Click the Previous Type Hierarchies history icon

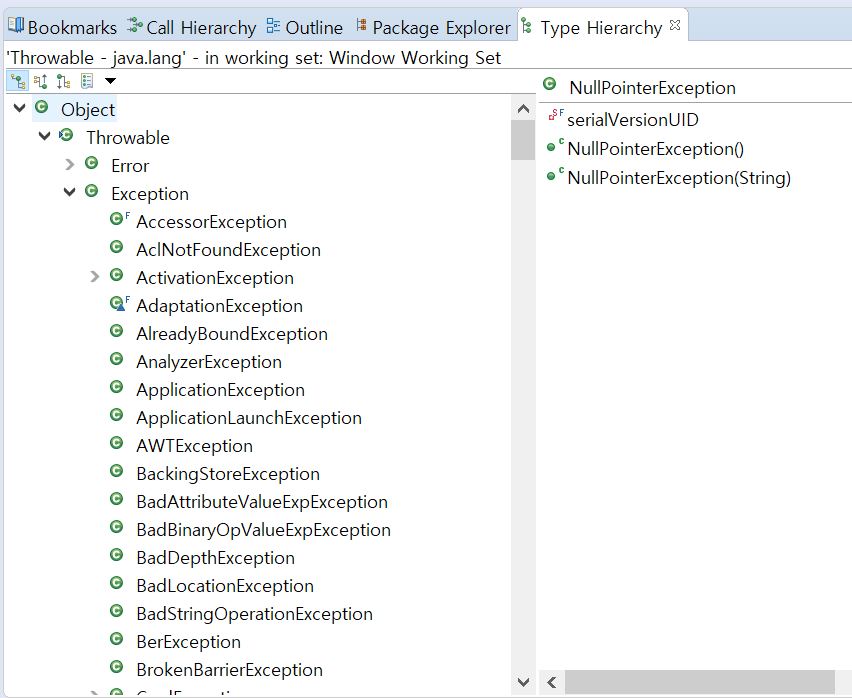point(87,81)
